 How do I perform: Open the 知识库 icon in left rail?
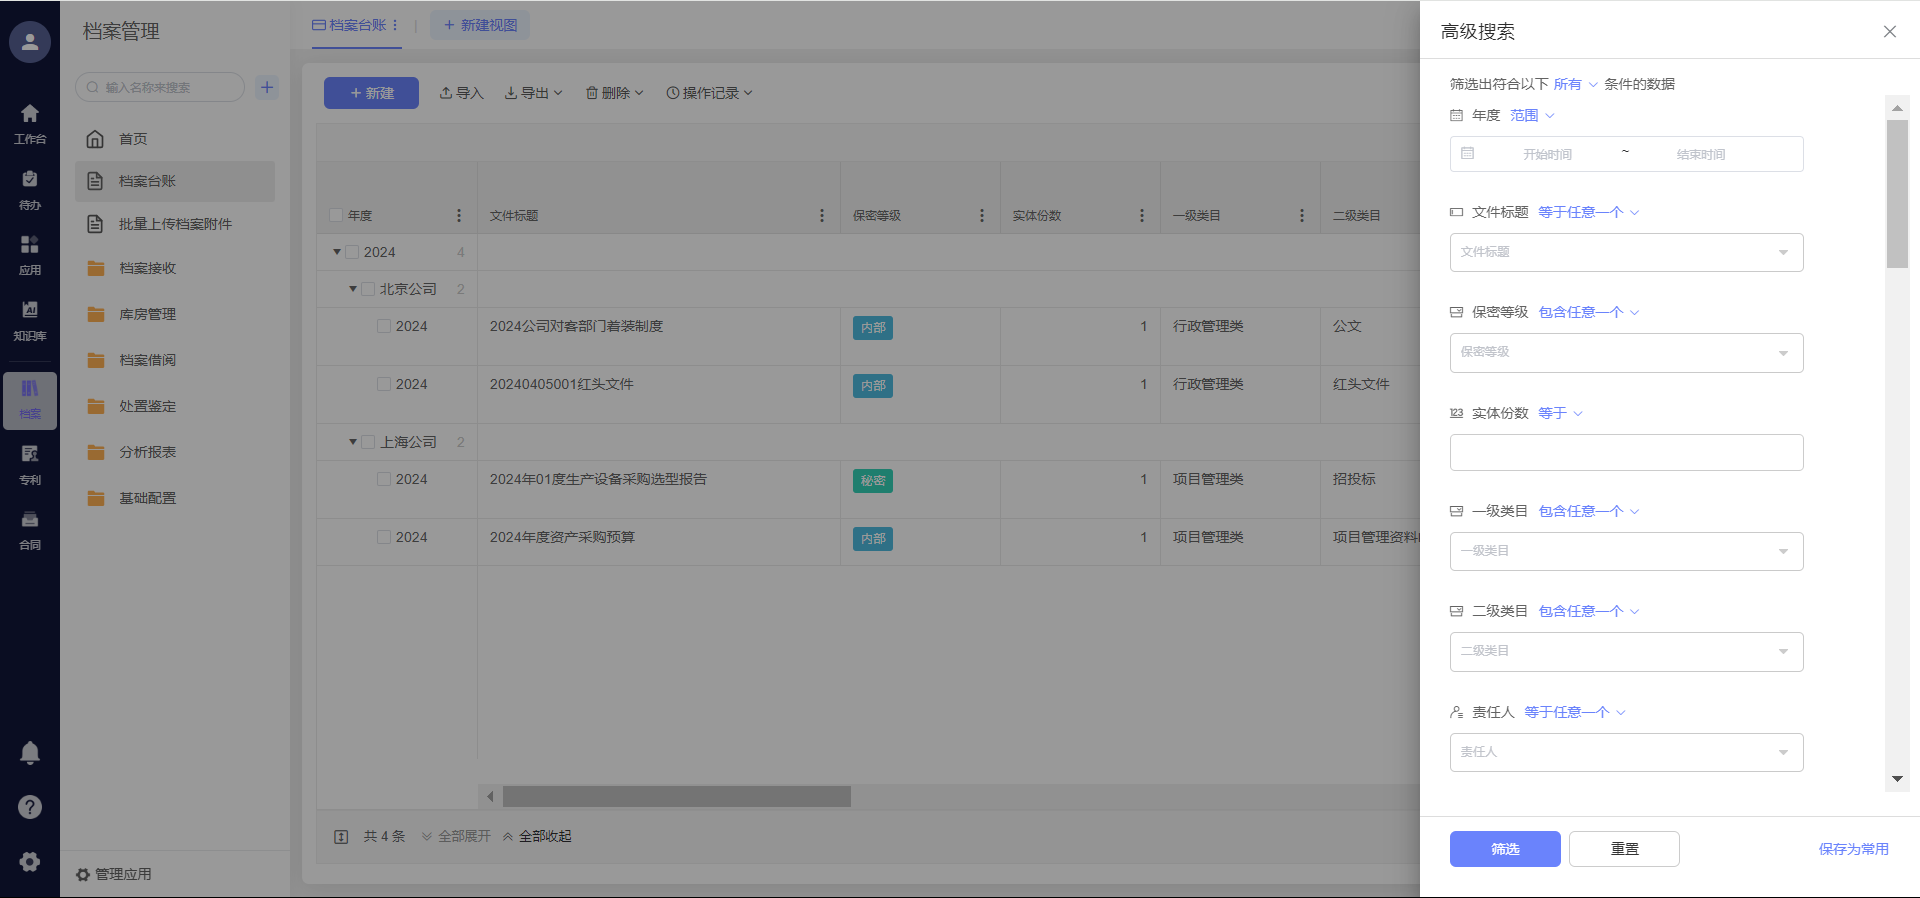coord(30,320)
